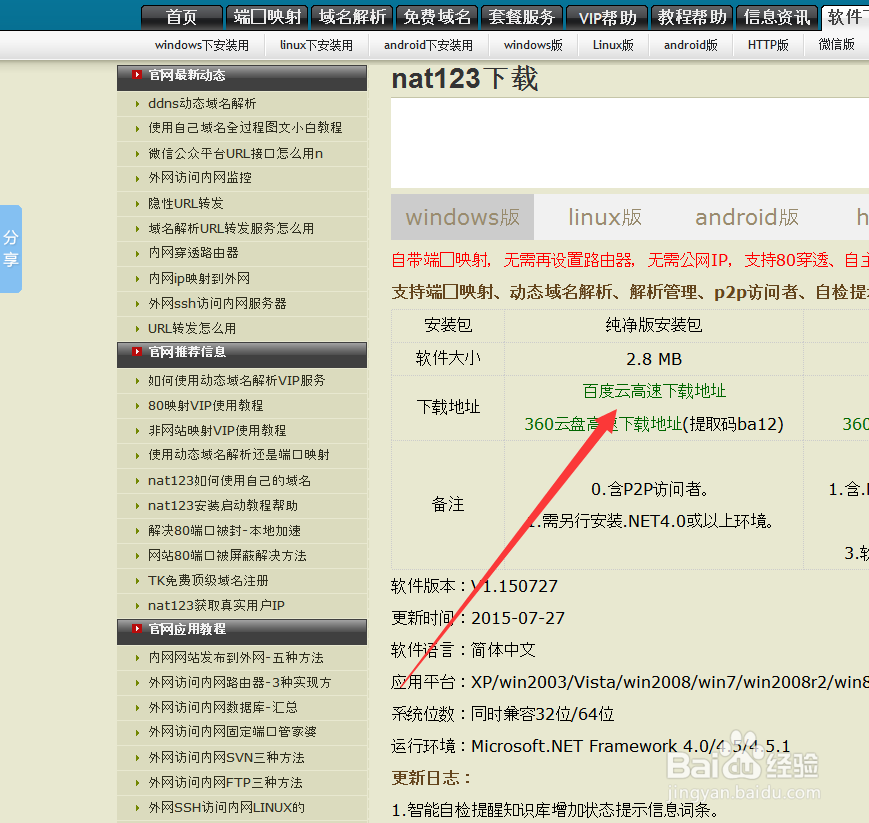This screenshot has height=823, width=869.
Task: Click the nat123下载 page heading
Action: coord(464,78)
